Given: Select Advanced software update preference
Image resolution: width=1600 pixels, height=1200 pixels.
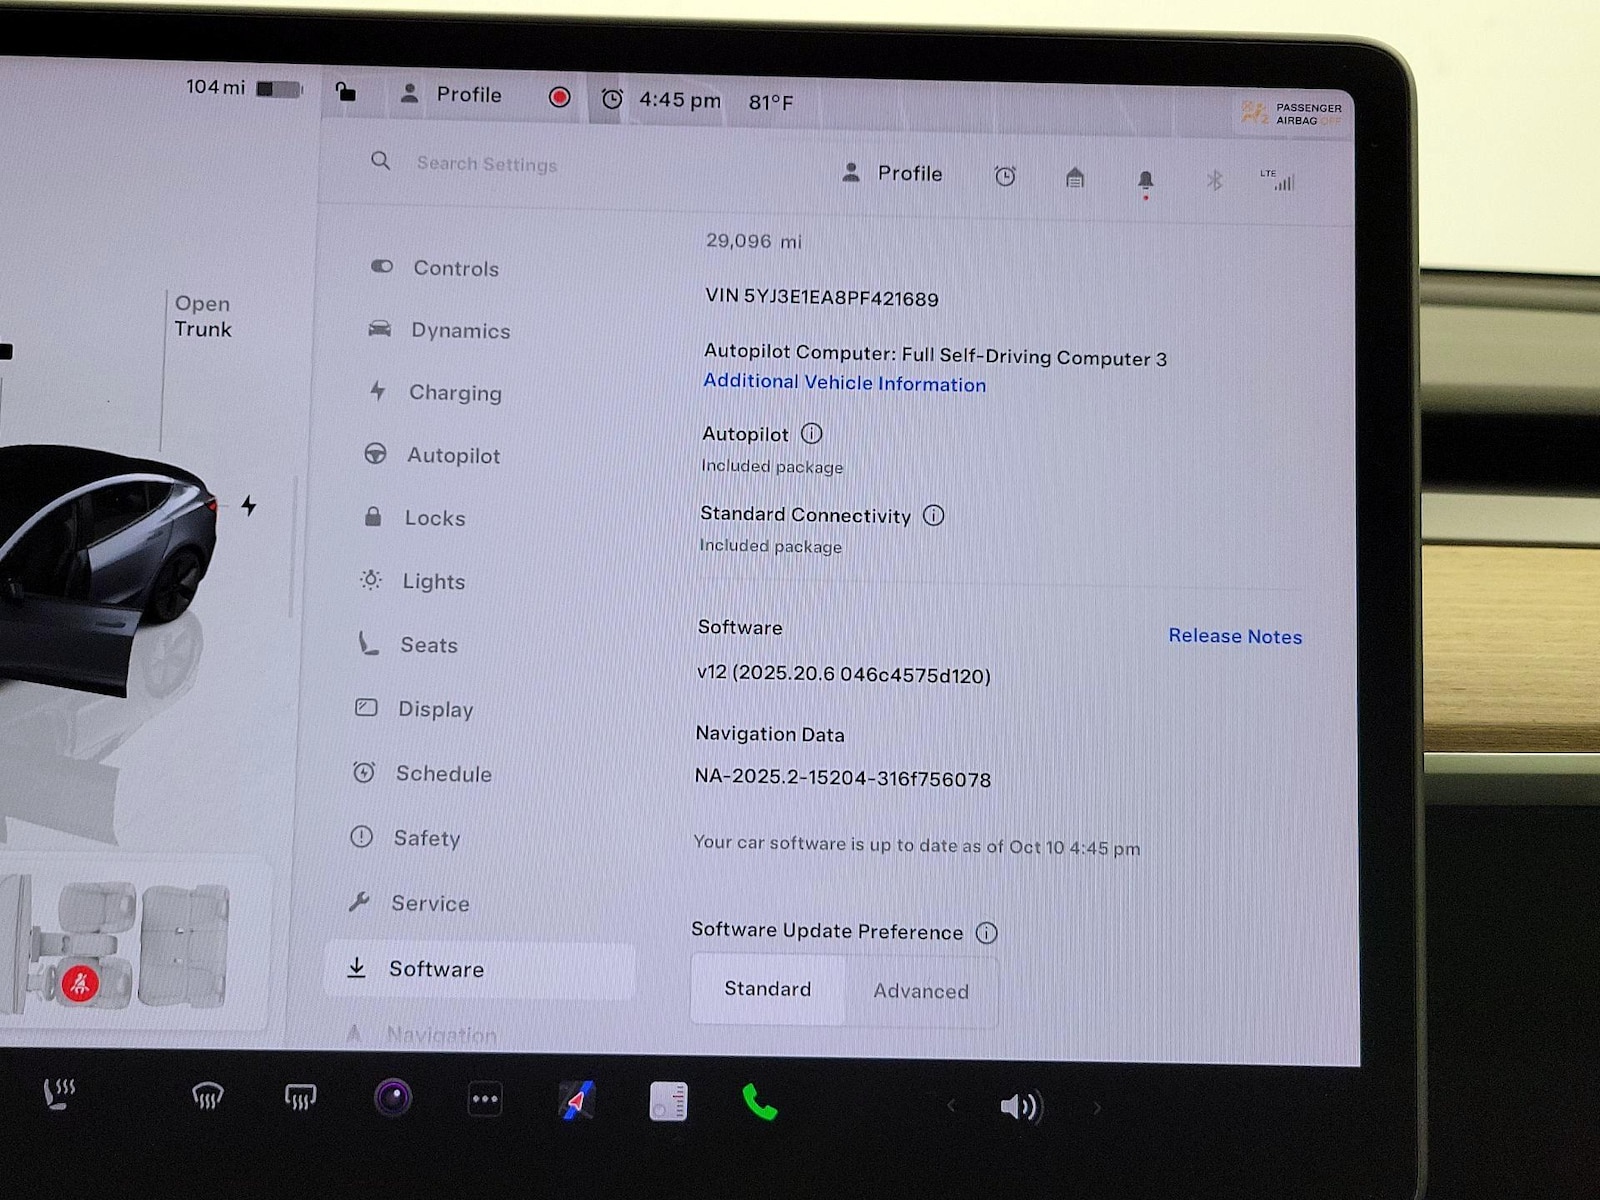Looking at the screenshot, I should pos(921,991).
